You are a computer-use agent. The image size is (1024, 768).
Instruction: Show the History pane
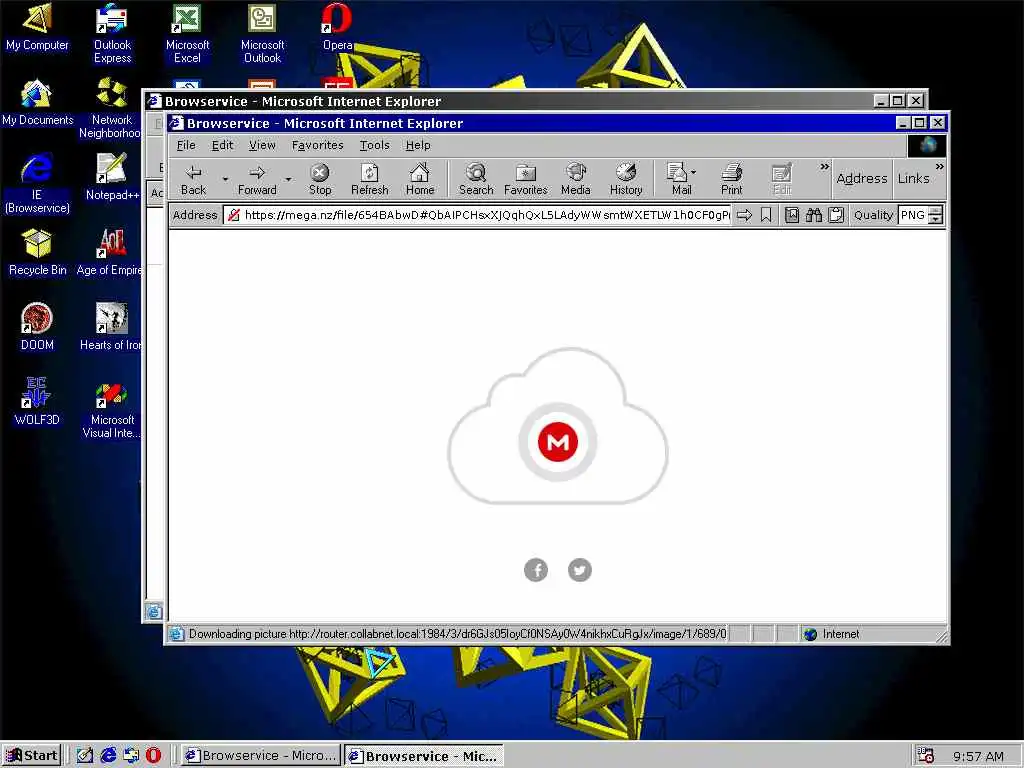pos(626,180)
